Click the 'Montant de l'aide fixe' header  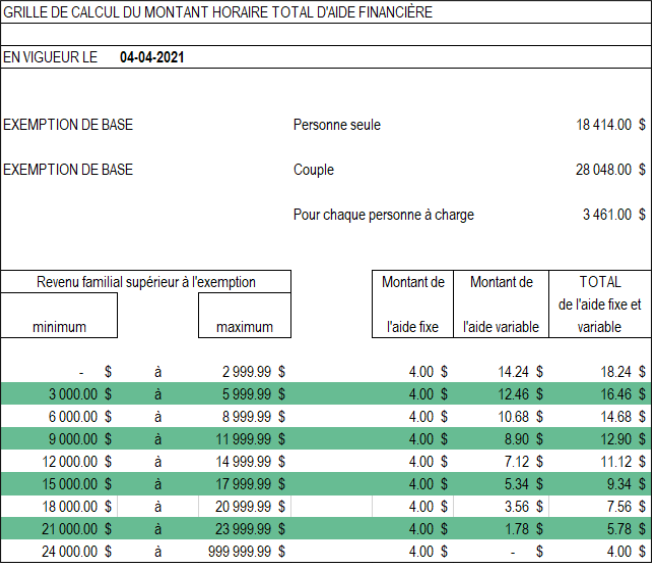click(x=412, y=304)
